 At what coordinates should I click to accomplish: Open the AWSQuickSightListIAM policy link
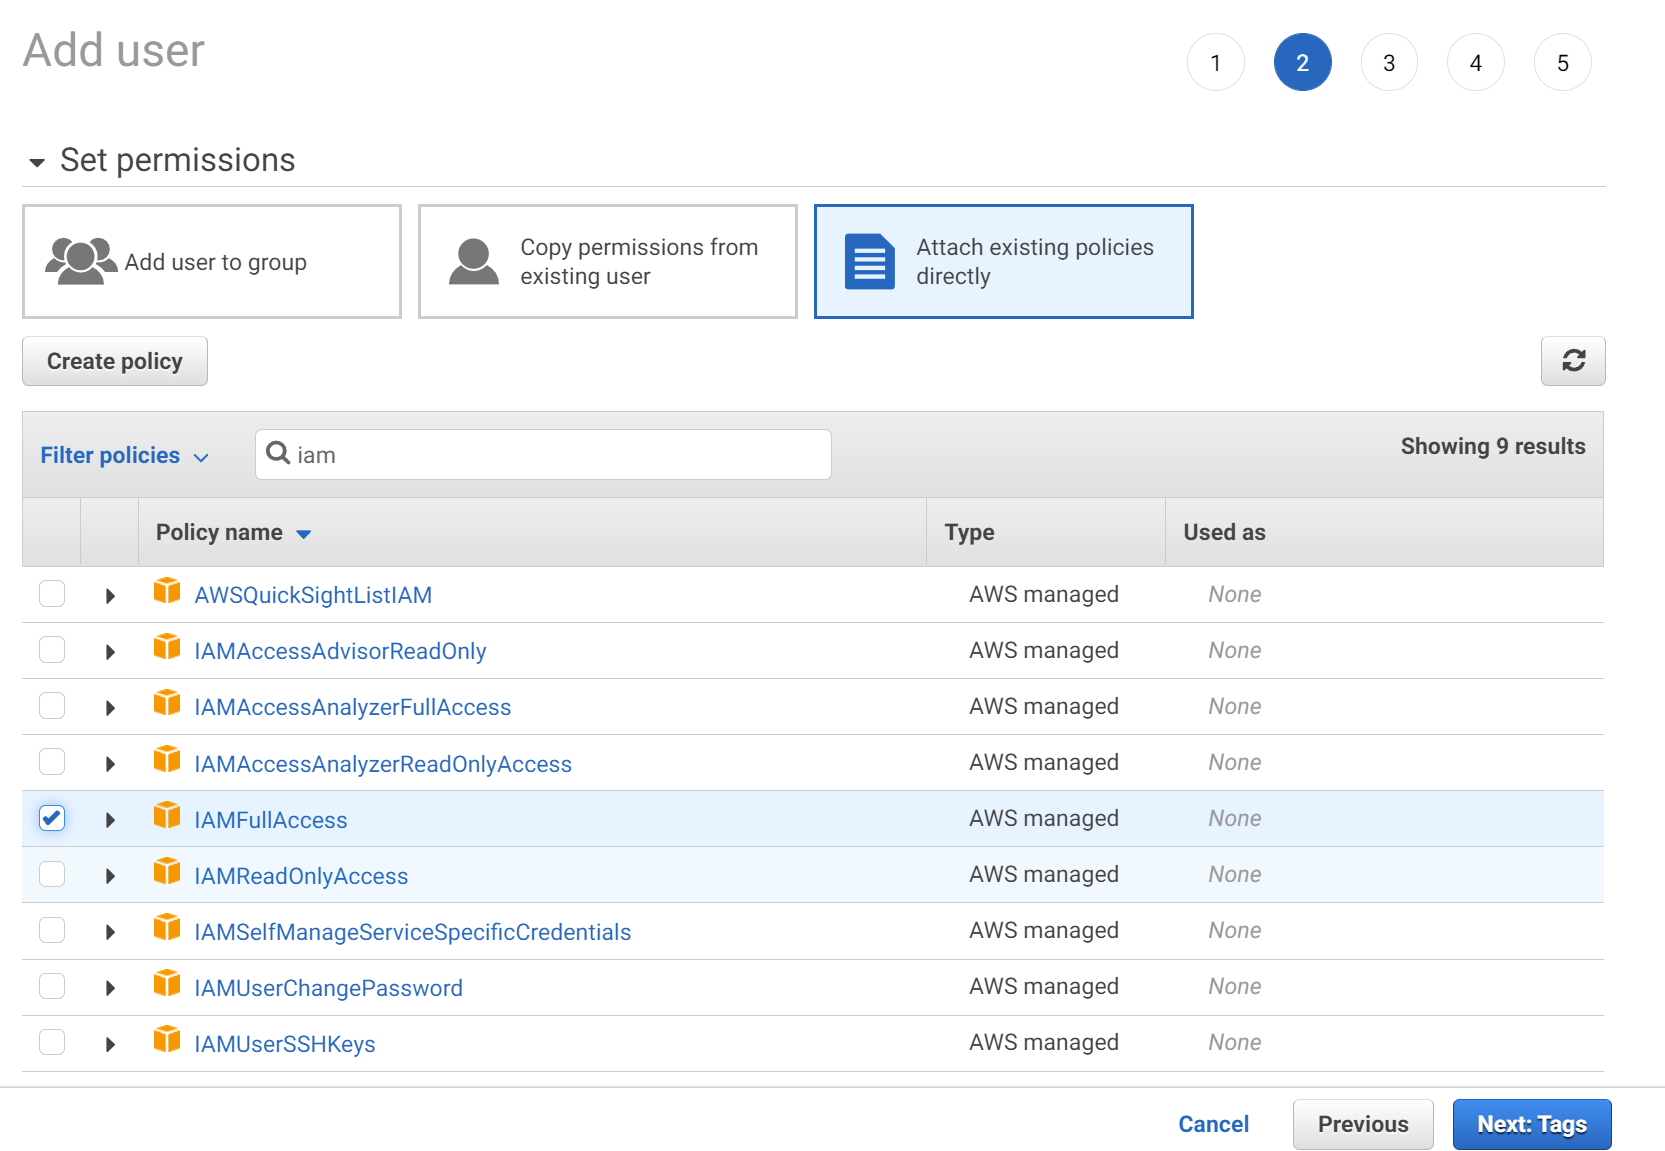[x=313, y=595]
